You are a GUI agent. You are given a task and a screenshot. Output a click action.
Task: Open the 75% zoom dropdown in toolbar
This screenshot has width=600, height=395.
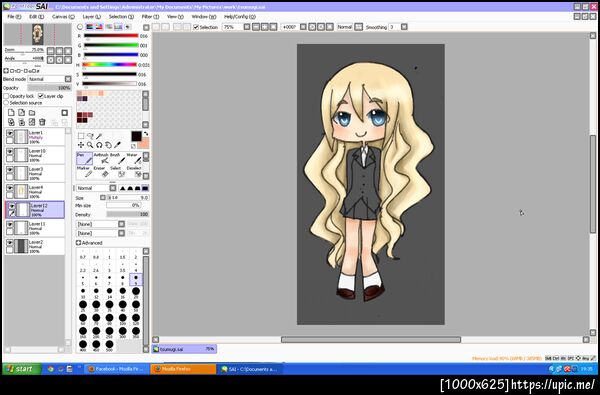[x=247, y=27]
